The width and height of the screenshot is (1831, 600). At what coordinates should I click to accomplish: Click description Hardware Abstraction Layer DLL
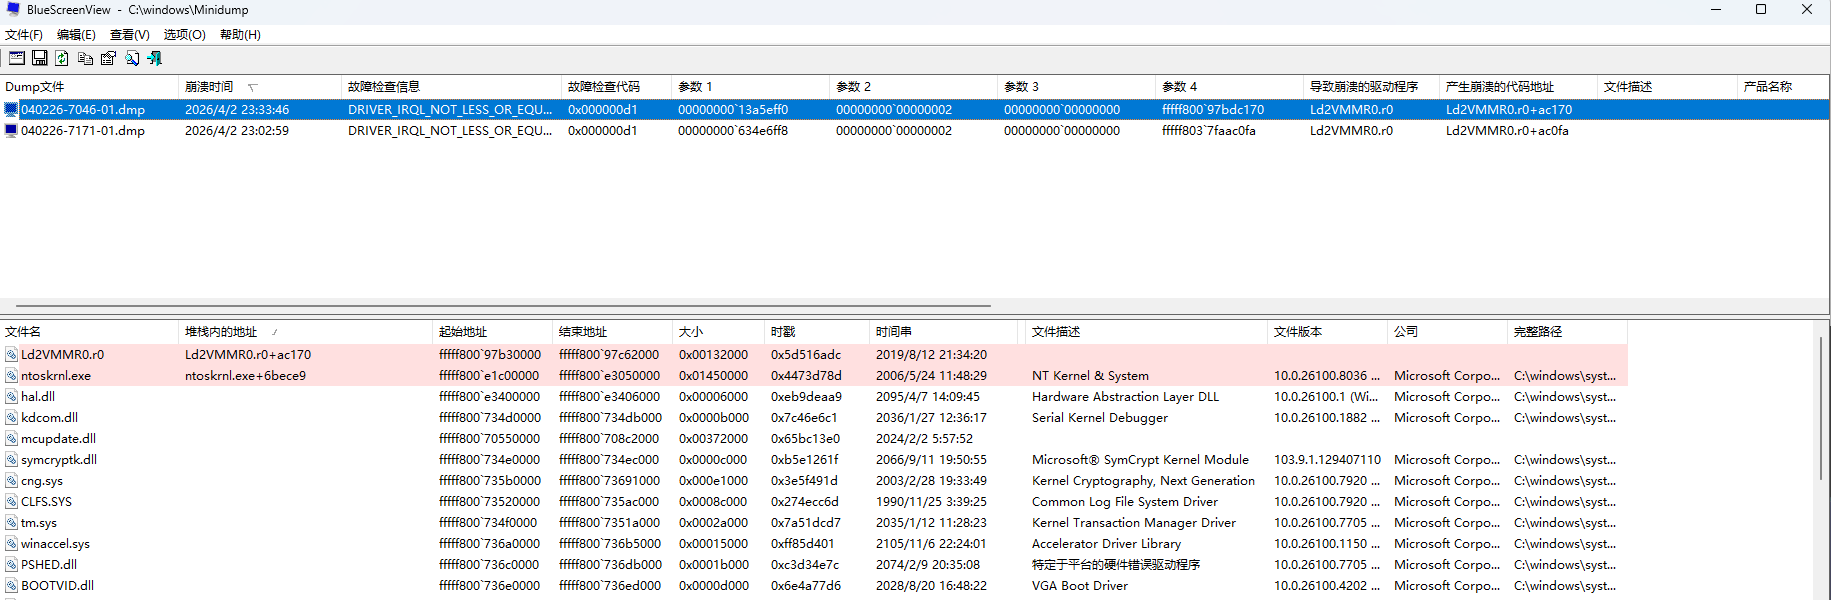[1125, 397]
